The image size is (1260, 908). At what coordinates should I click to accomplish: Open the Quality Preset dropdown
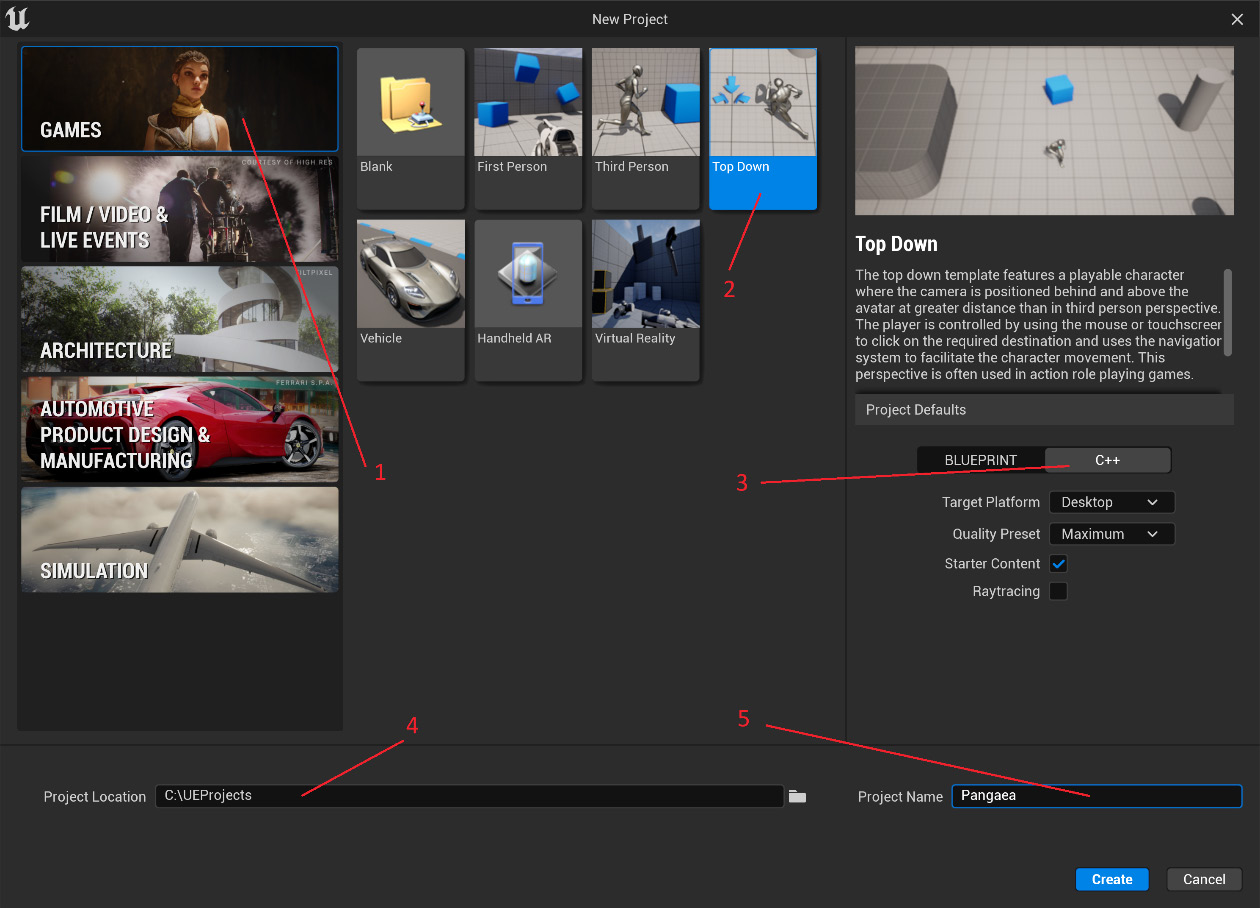click(x=1111, y=534)
